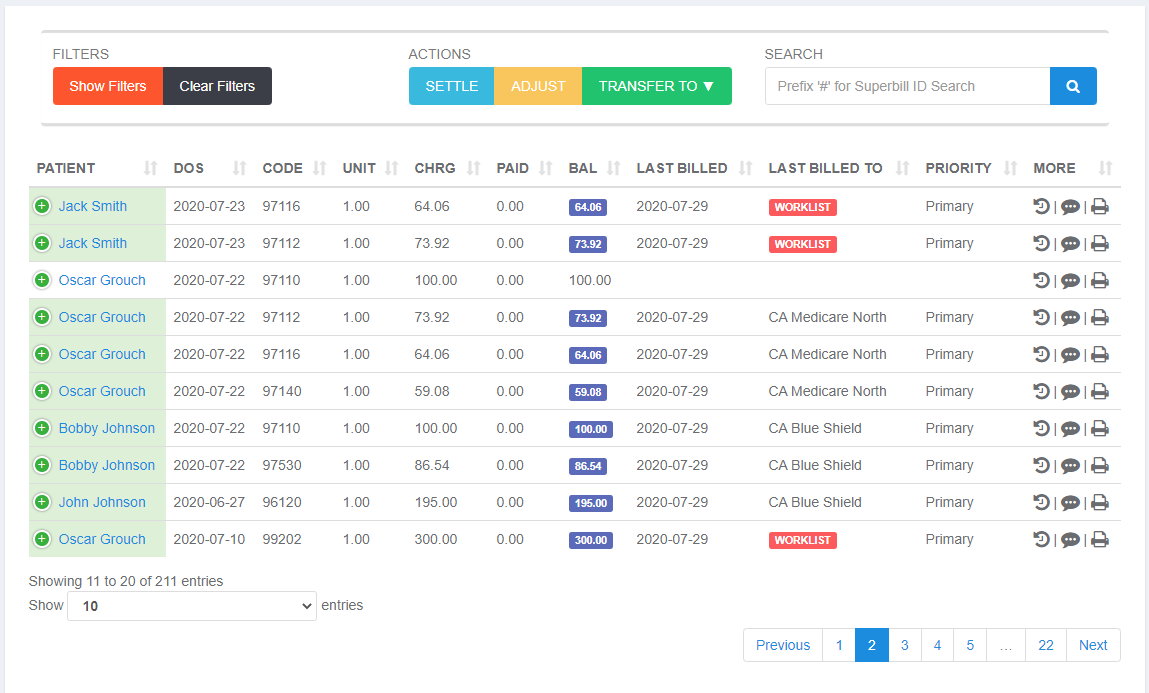Sort the table by Priority column
The width and height of the screenshot is (1149, 693).
(971, 168)
